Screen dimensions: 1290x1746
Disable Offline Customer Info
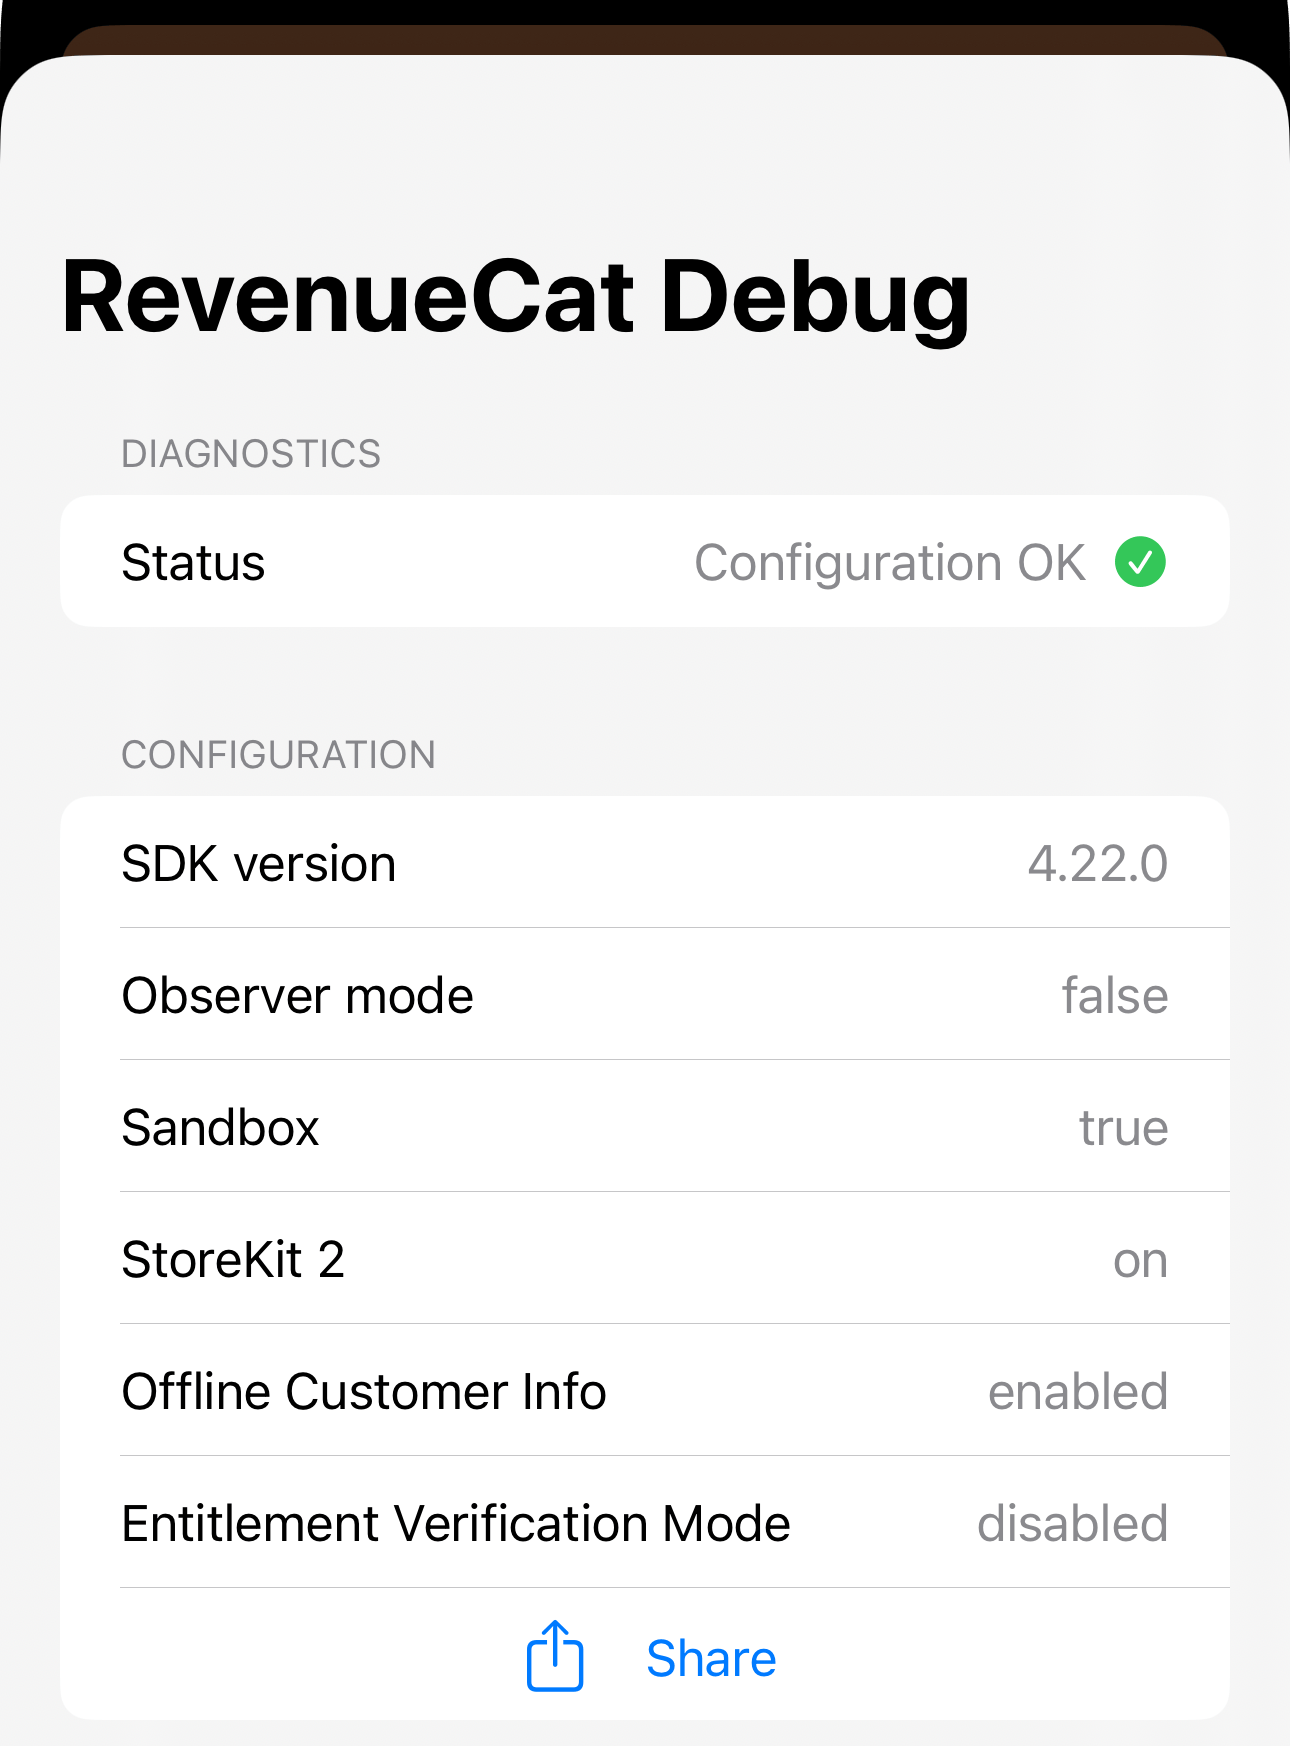645,1391
